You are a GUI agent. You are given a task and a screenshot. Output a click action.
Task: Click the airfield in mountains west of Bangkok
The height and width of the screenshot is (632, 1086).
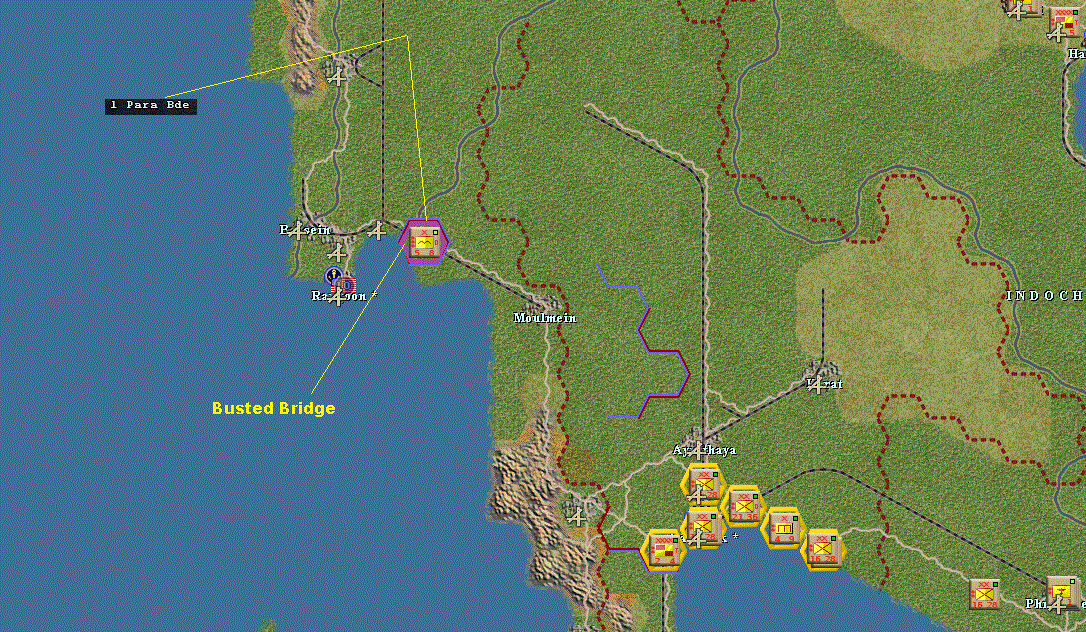tap(576, 516)
